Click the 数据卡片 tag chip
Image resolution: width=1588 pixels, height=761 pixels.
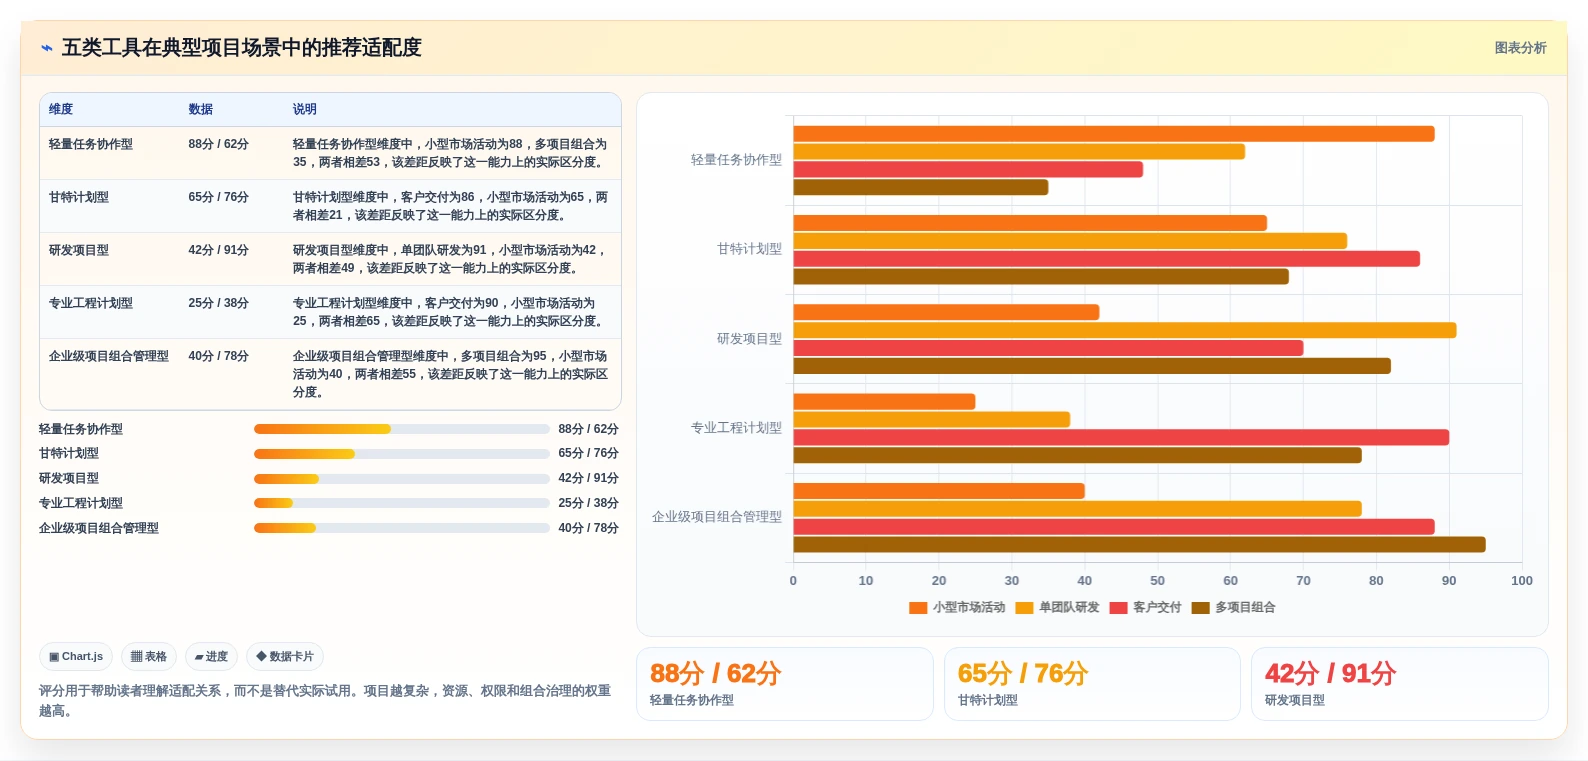pos(285,657)
